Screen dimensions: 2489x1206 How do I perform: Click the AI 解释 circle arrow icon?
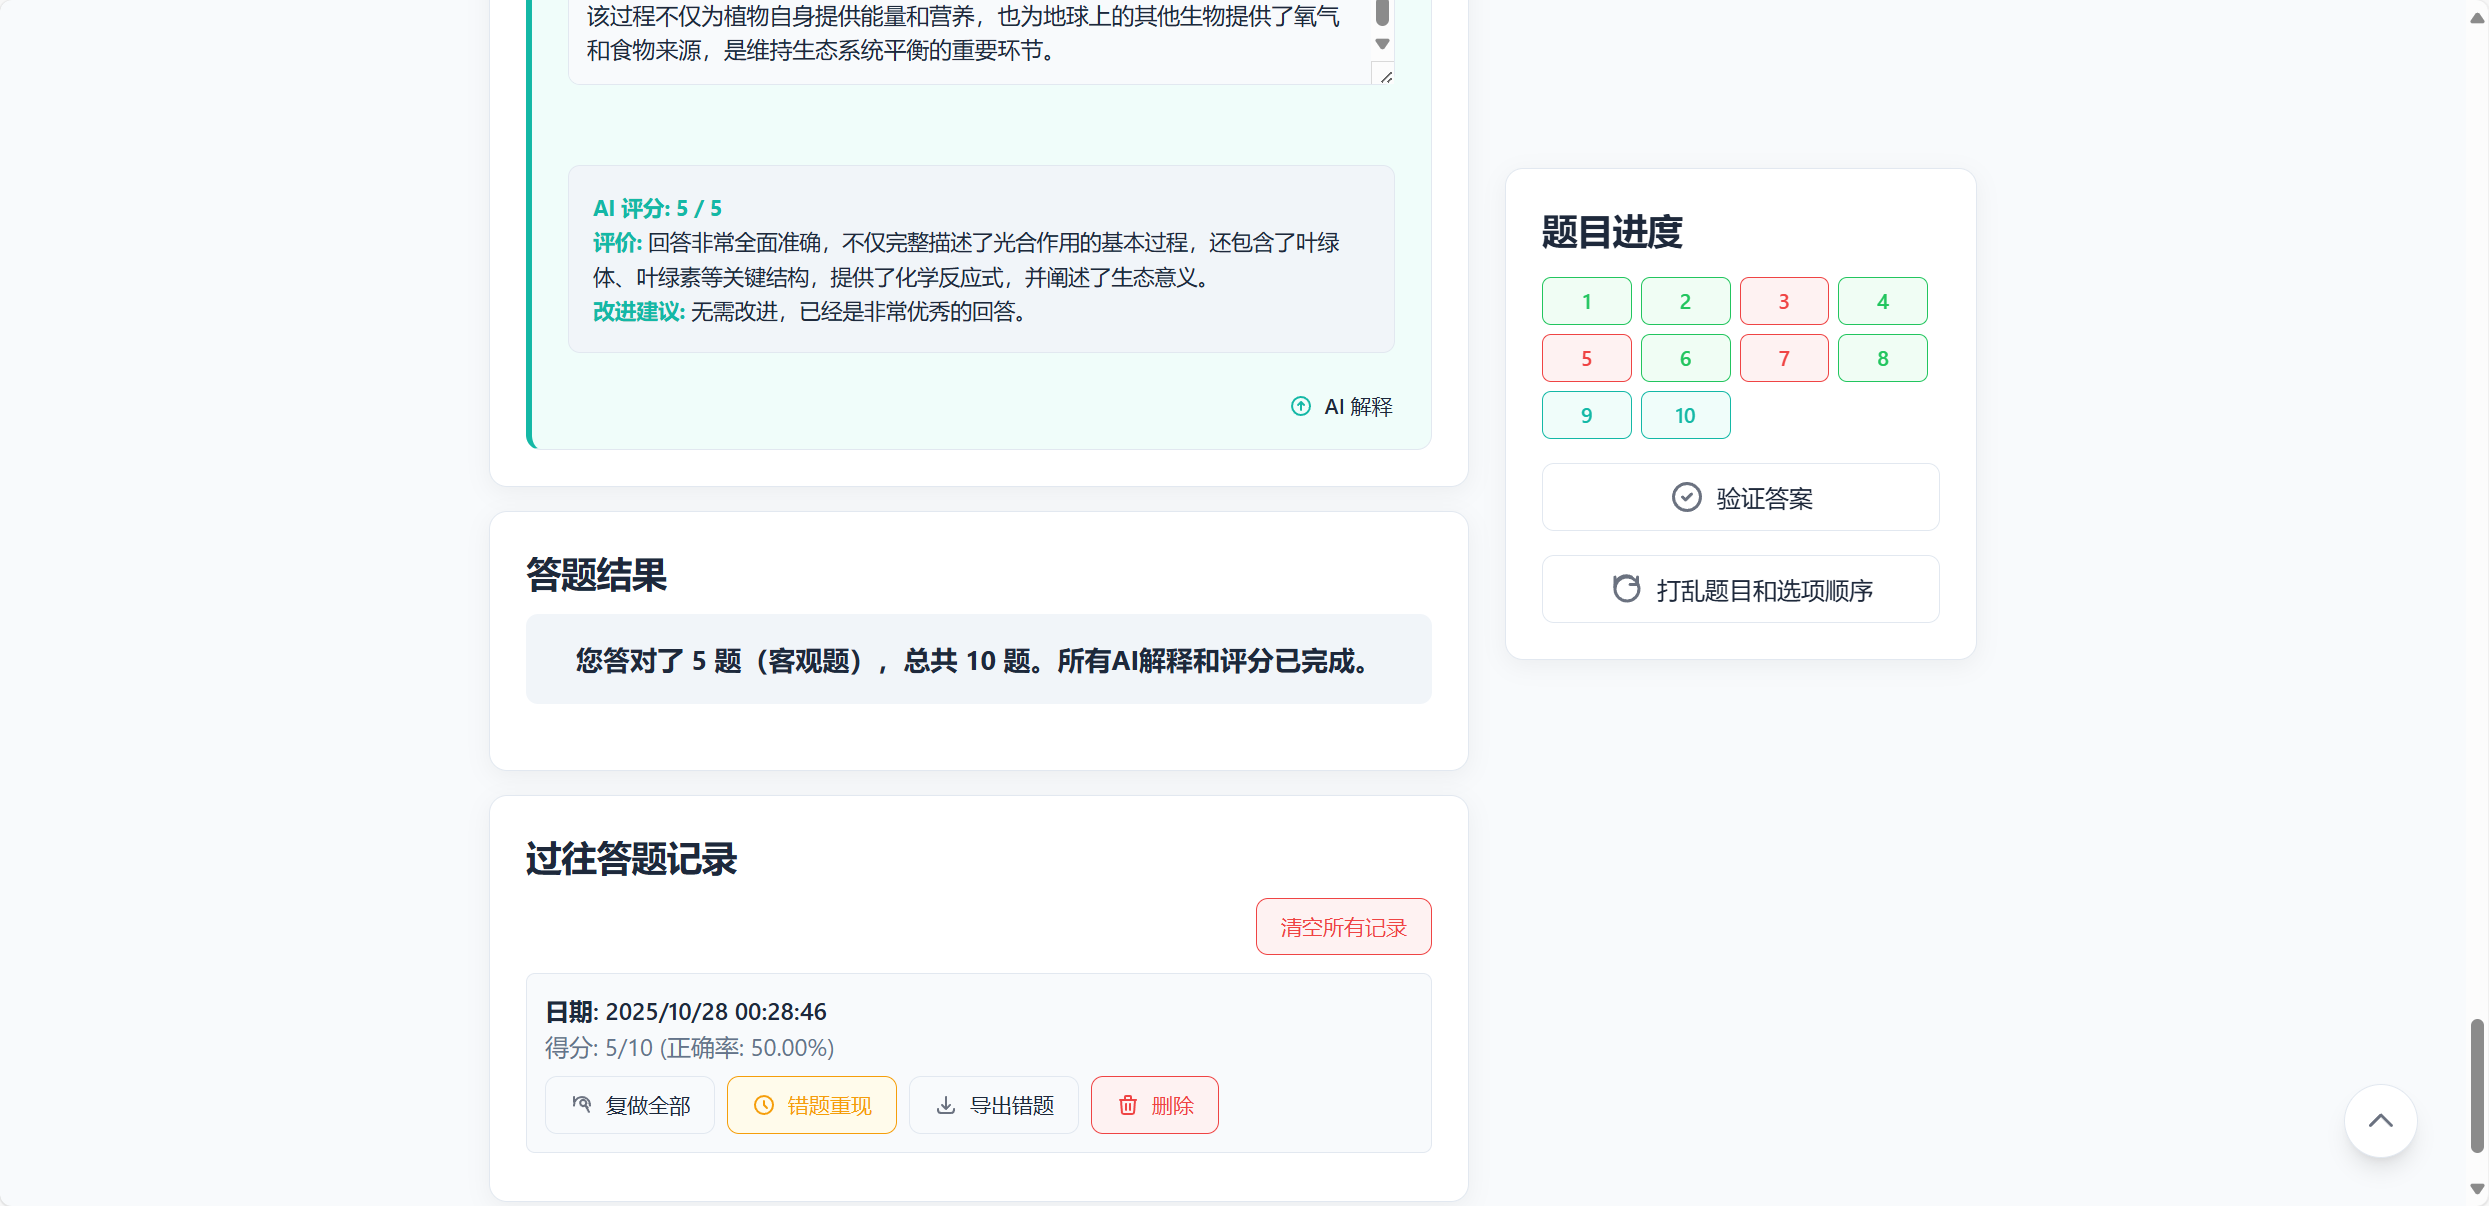[x=1300, y=406]
